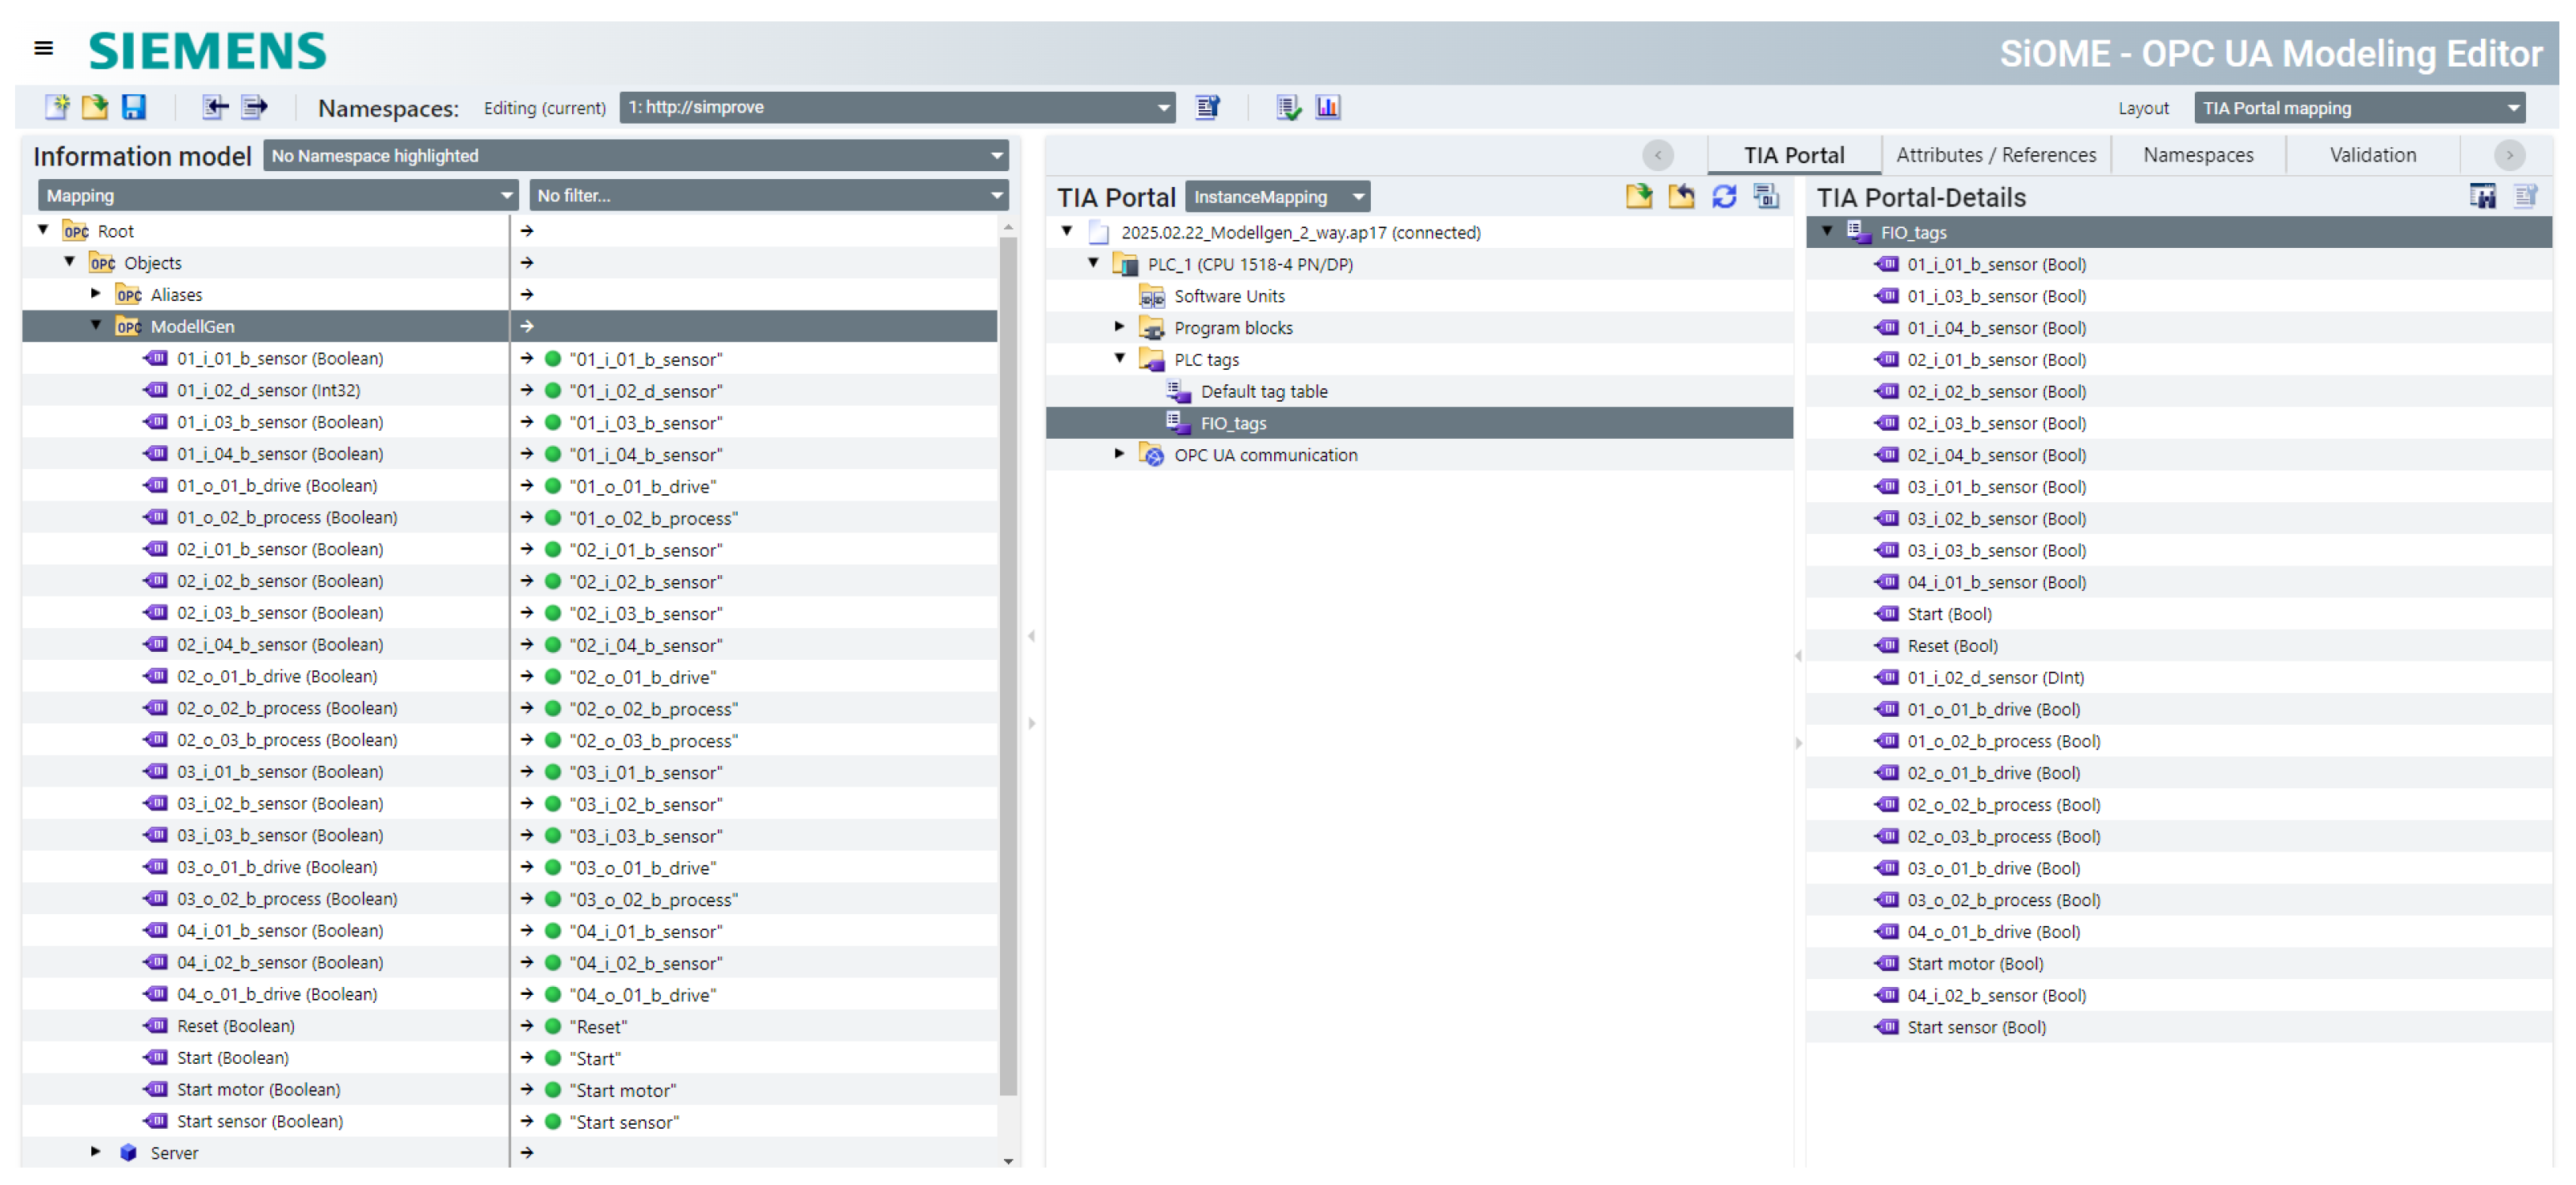
Task: Switch to the TIA Portal tab
Action: (1794, 155)
